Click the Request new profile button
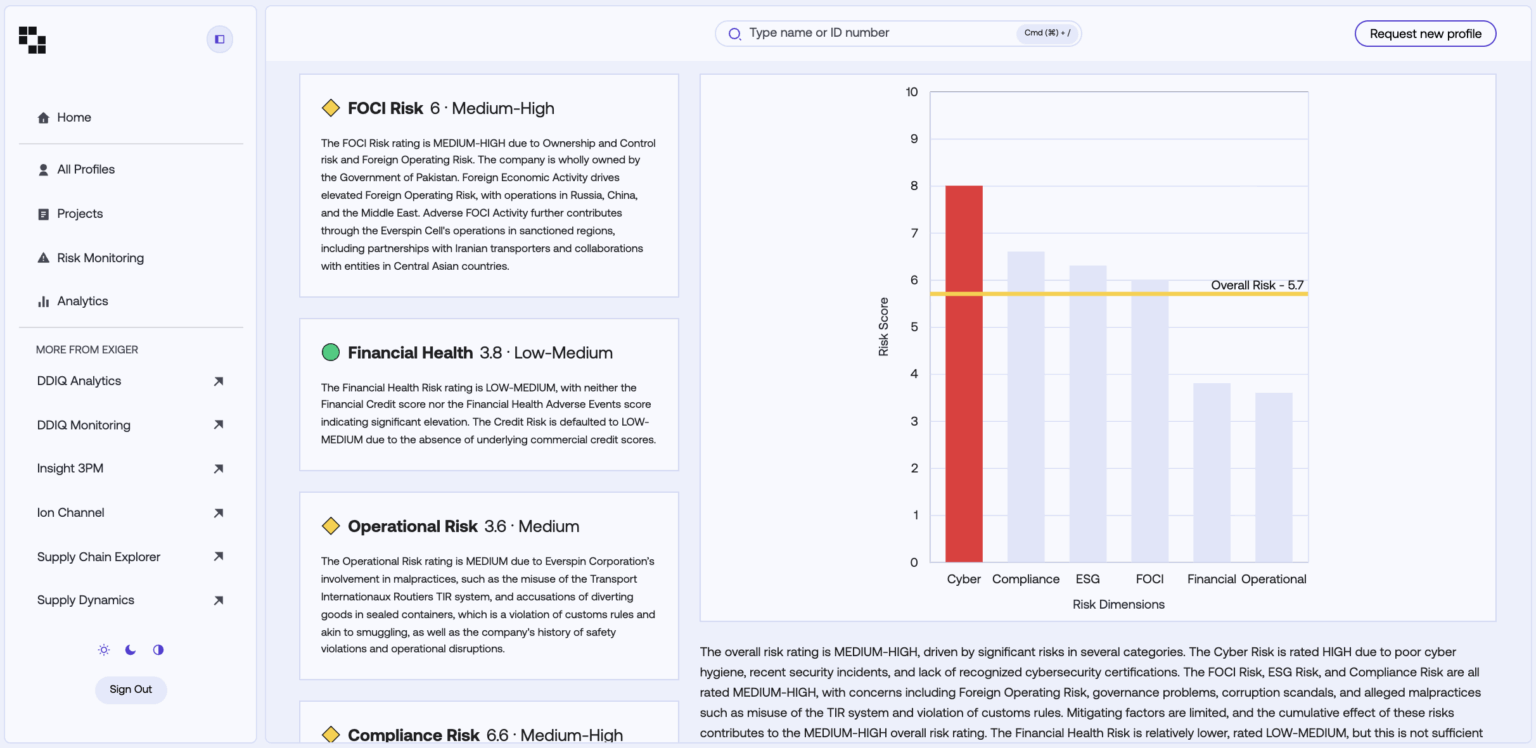 click(x=1424, y=33)
